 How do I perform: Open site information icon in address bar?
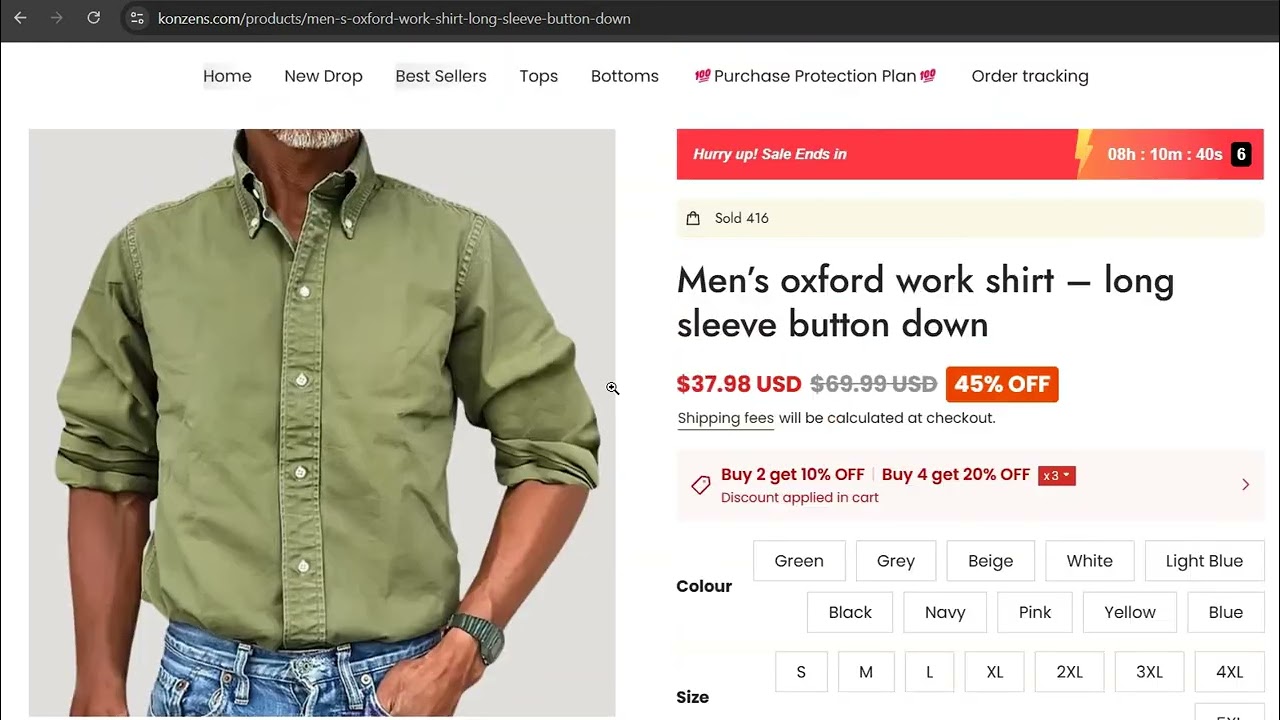click(138, 18)
